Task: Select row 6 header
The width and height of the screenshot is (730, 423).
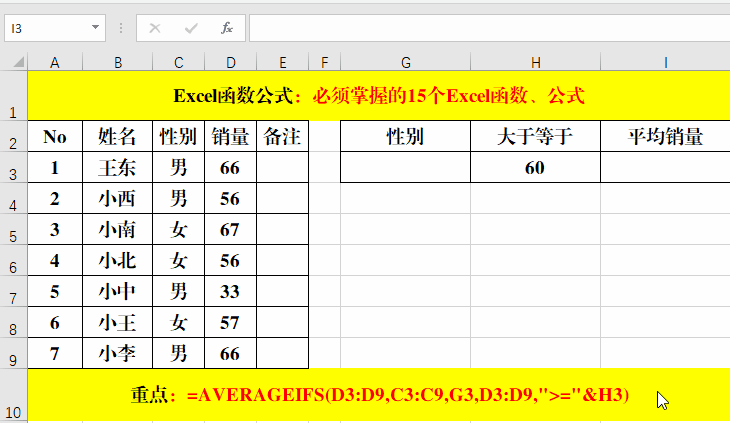Action: (14, 260)
